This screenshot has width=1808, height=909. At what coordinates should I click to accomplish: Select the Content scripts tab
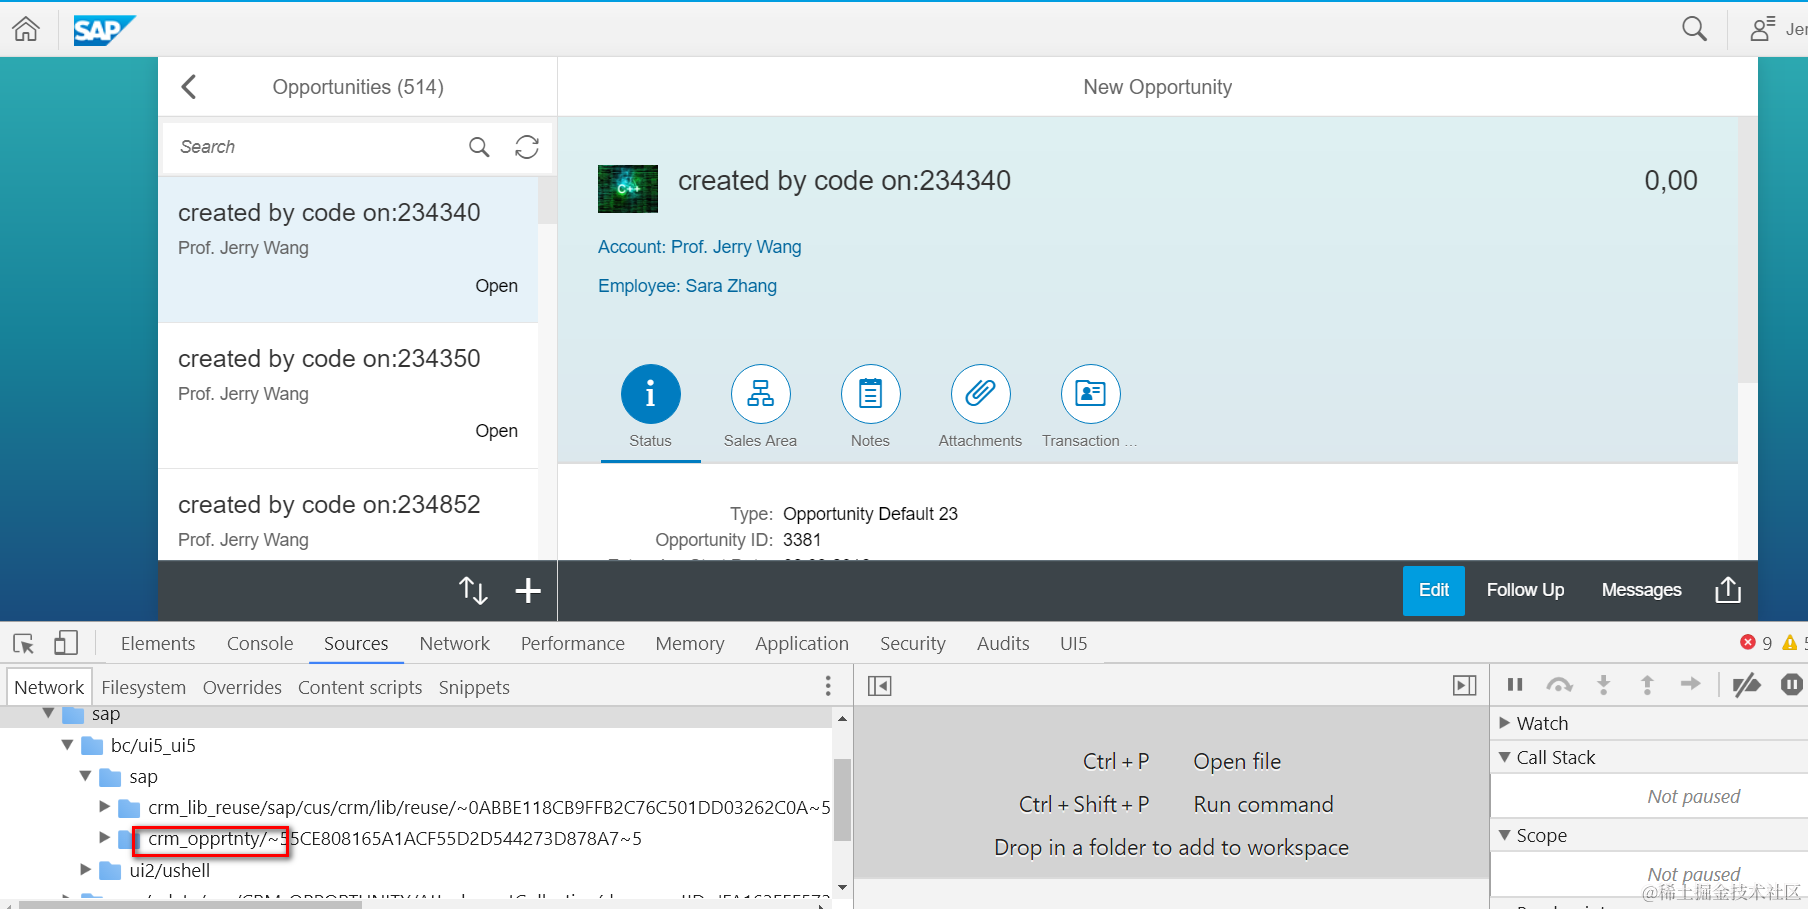tap(360, 687)
